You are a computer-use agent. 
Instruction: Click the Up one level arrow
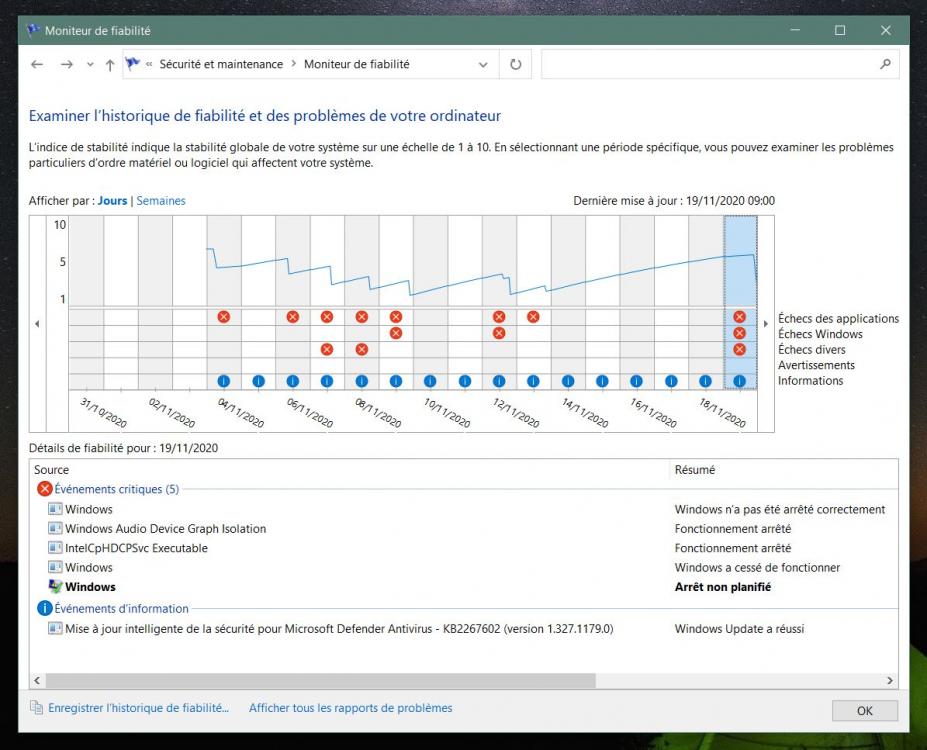109,64
